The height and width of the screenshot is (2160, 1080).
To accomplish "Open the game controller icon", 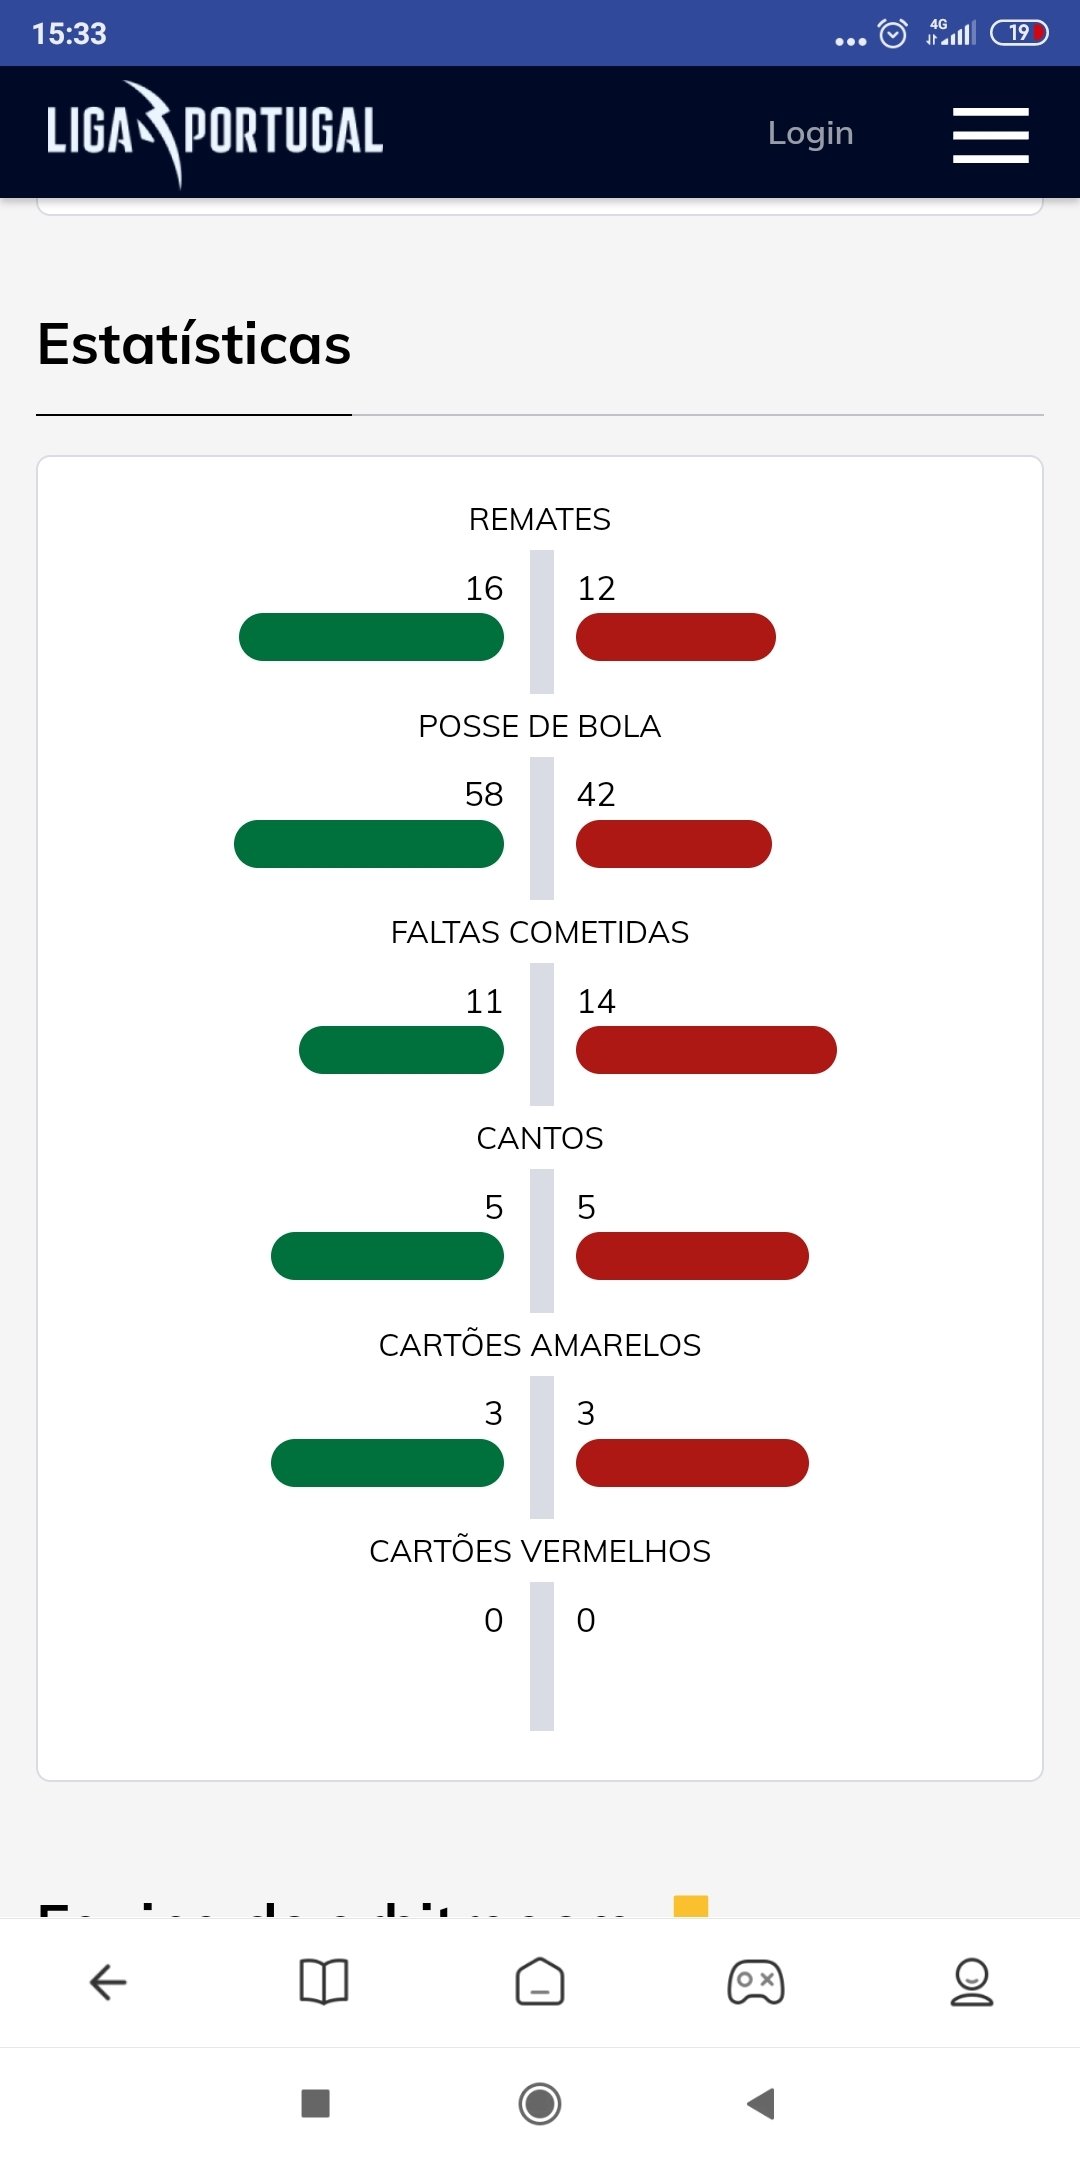I will [756, 1982].
